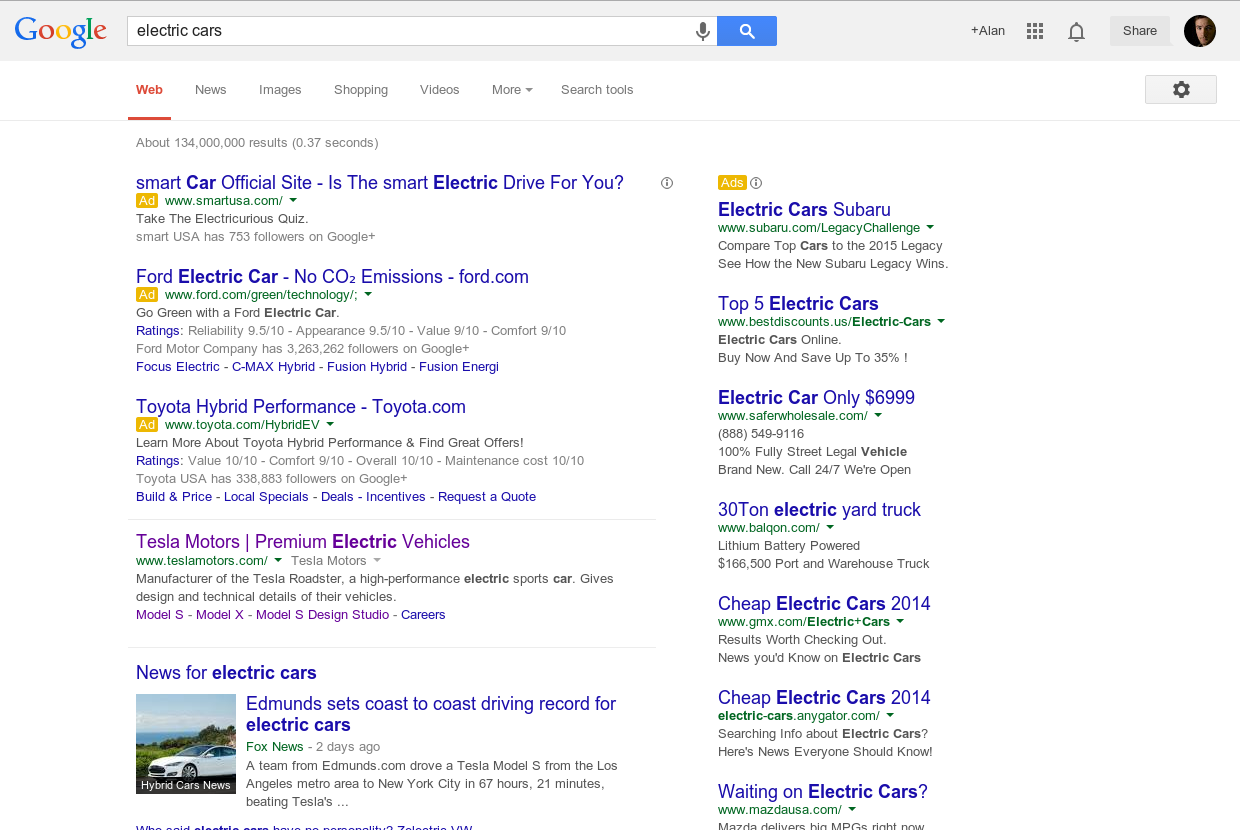
Task: Expand dropdown arrow next to www.teslamotors.com/
Action: [278, 561]
